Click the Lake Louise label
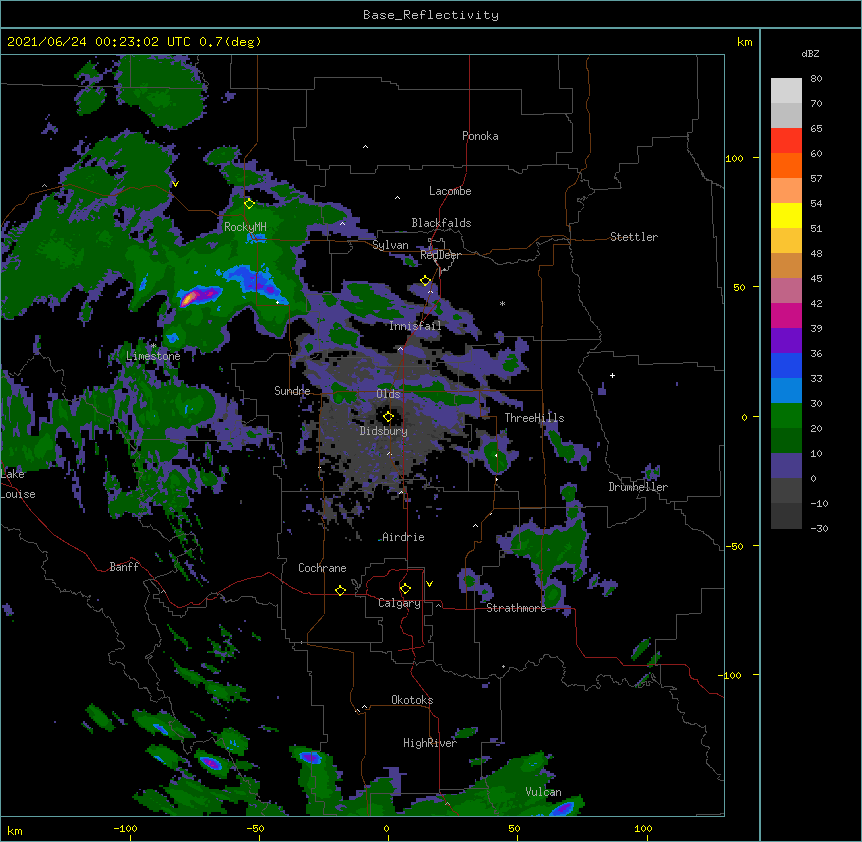862x842 pixels. pos(18,484)
